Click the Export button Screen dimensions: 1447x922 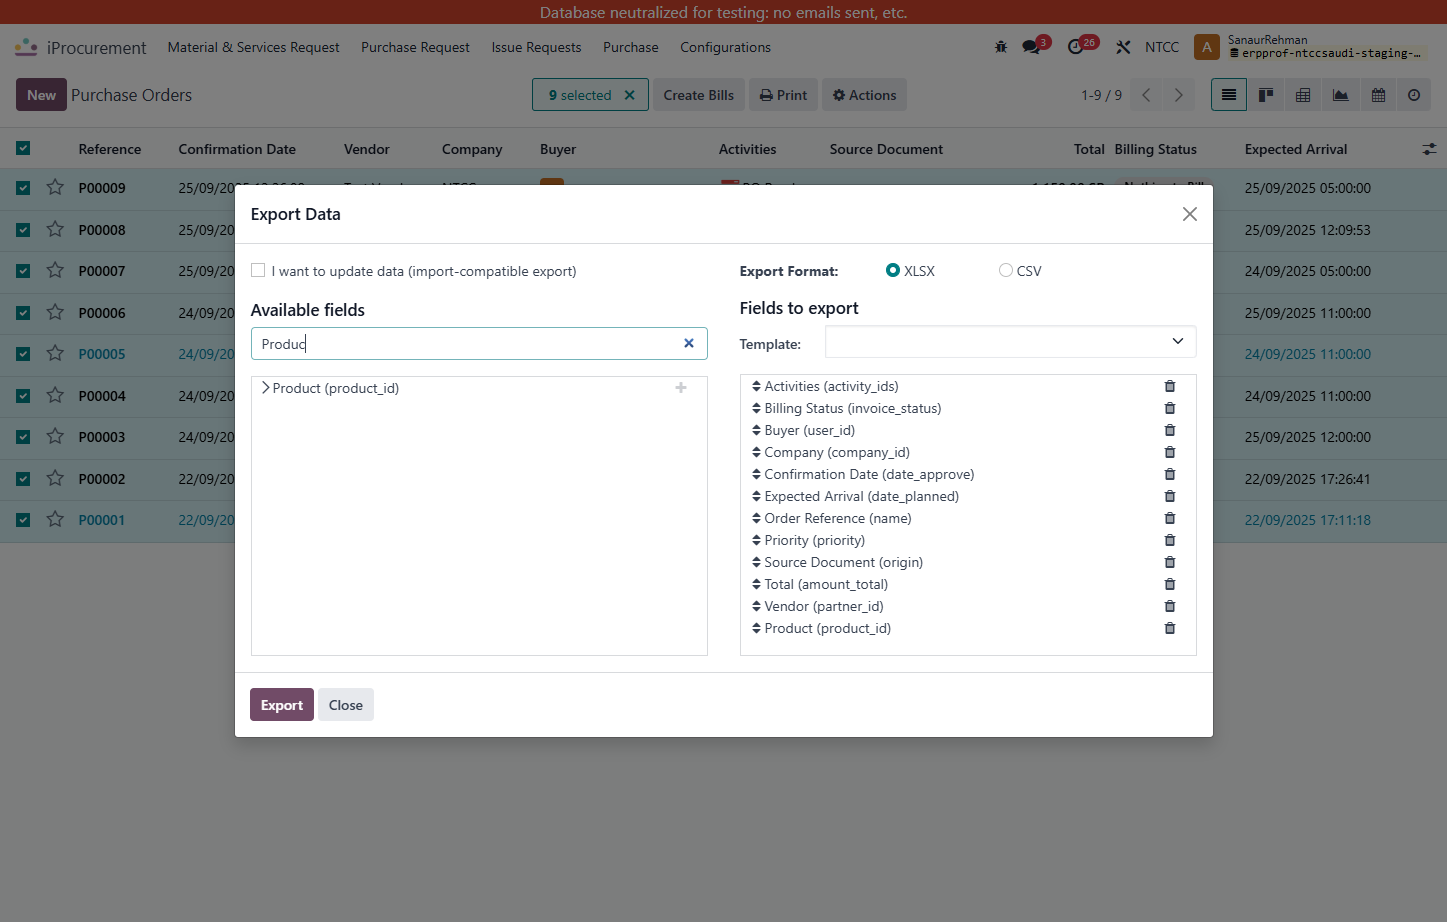click(x=282, y=705)
